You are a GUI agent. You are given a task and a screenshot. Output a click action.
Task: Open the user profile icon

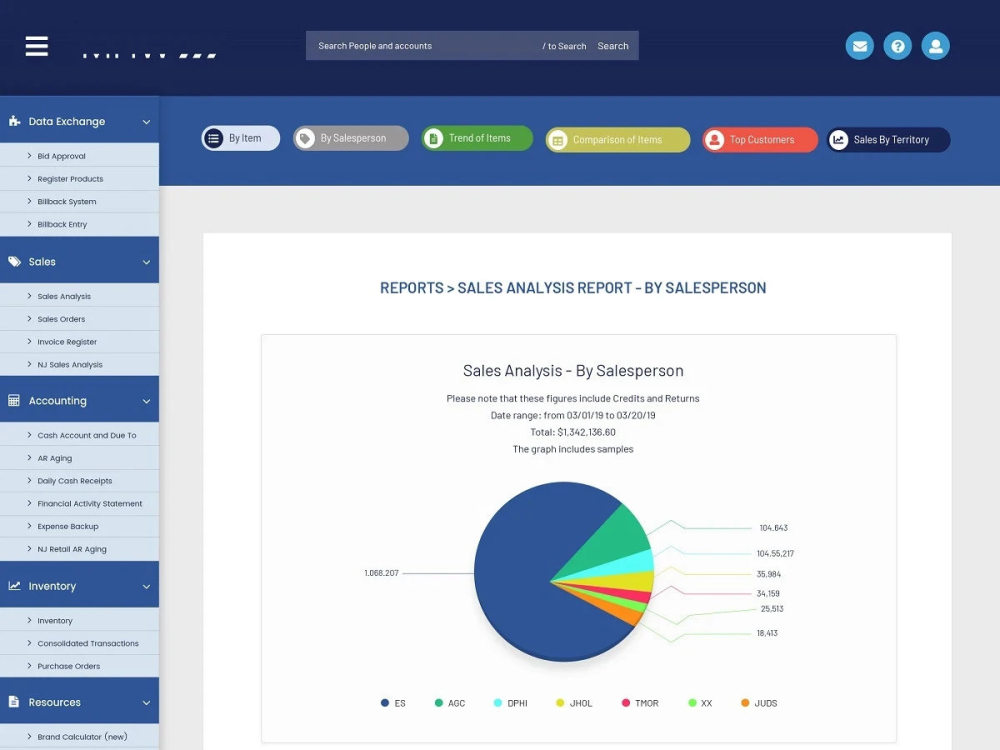click(935, 45)
